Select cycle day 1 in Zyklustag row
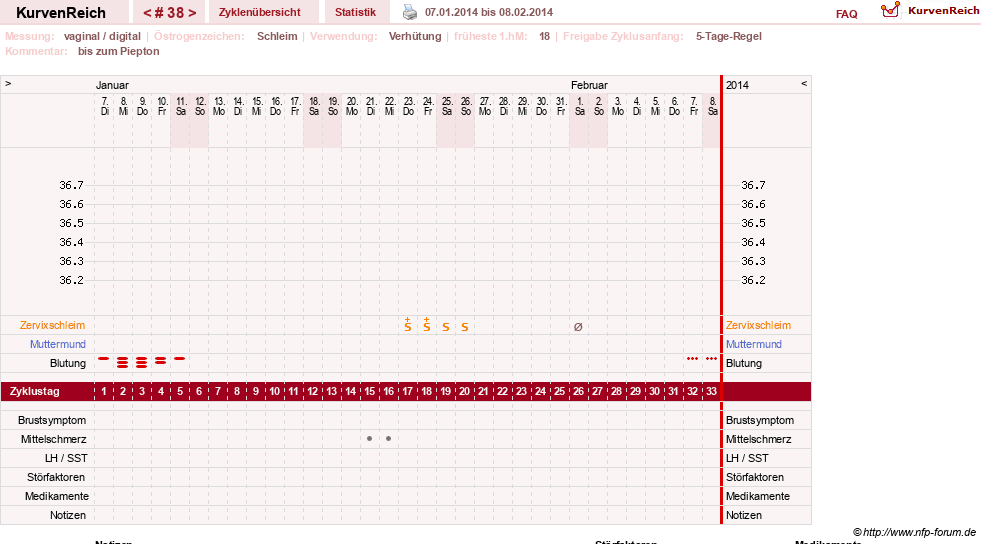Screen dimensions: 981x544 [104, 391]
